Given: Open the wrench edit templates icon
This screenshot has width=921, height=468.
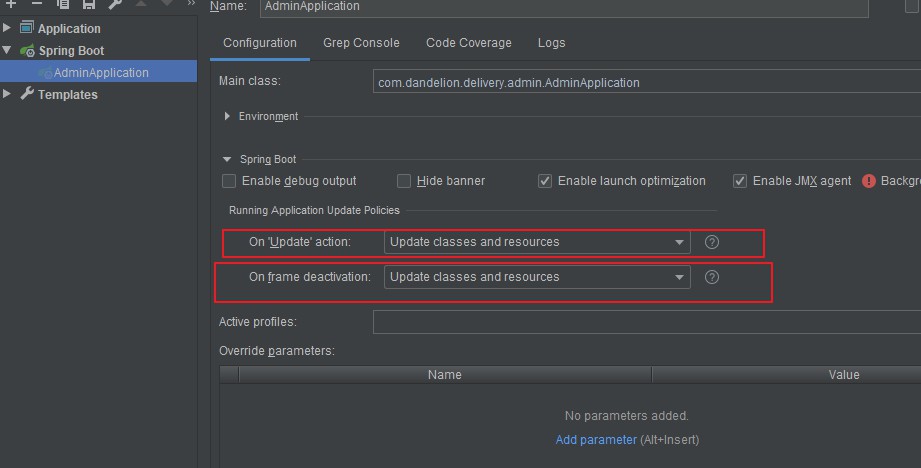Looking at the screenshot, I should pyautogui.click(x=115, y=4).
